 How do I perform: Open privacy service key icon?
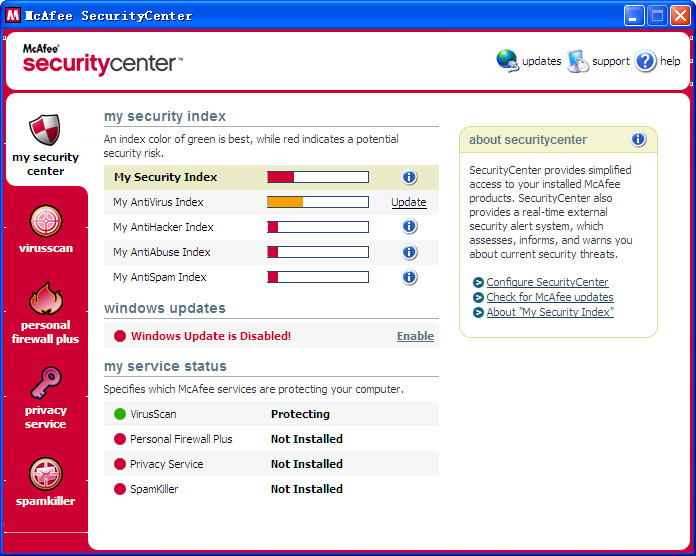pyautogui.click(x=46, y=383)
